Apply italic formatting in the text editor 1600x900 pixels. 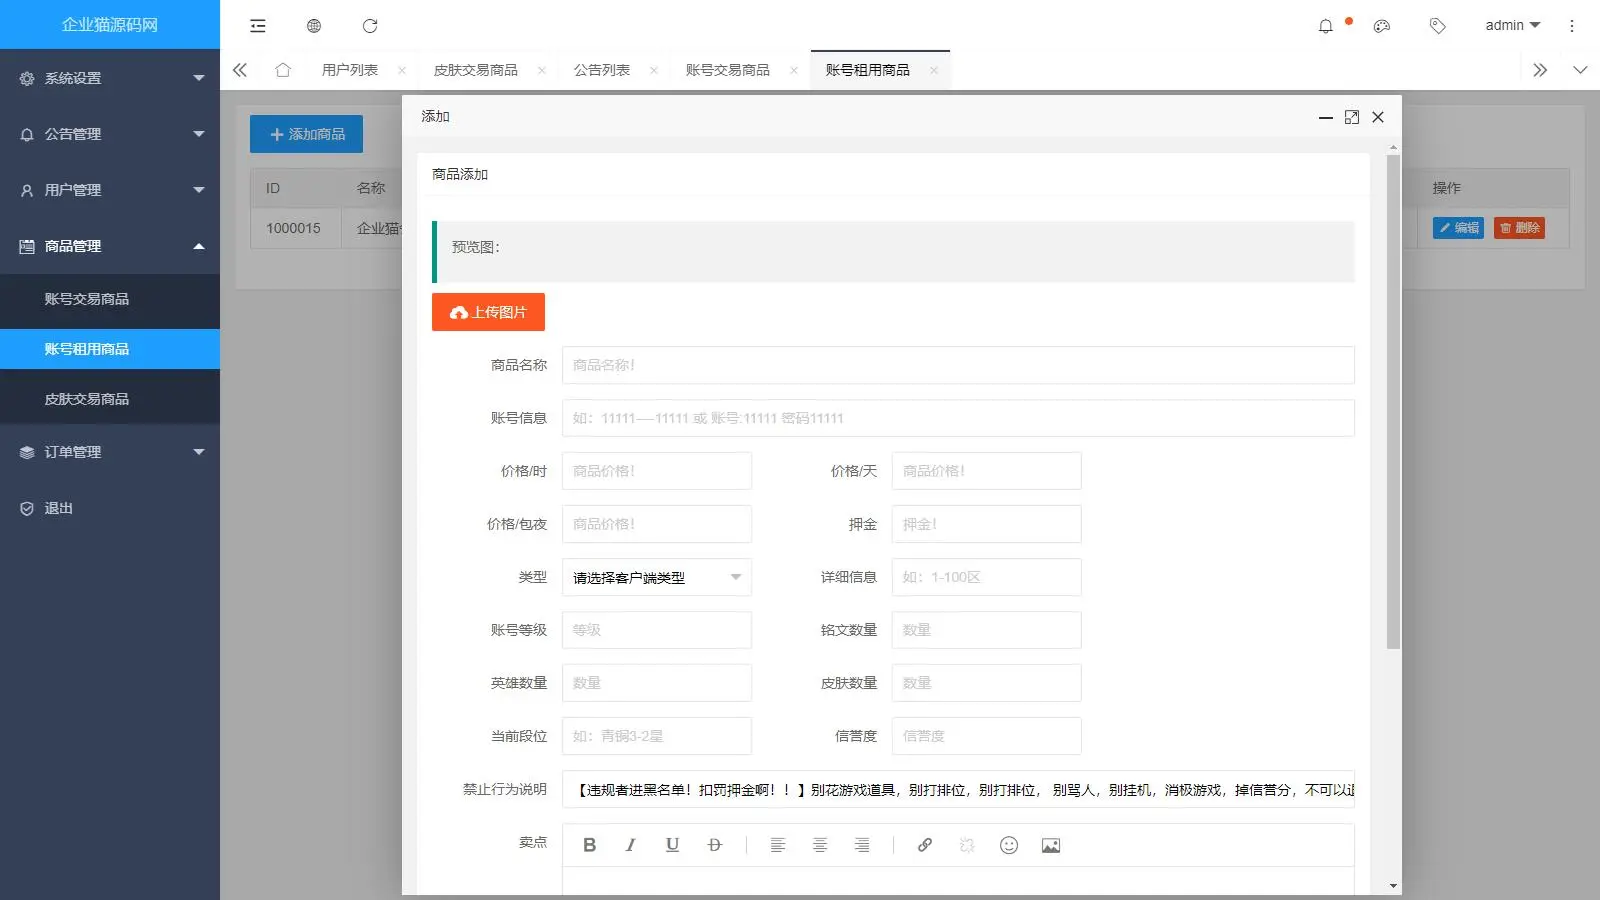tap(631, 845)
